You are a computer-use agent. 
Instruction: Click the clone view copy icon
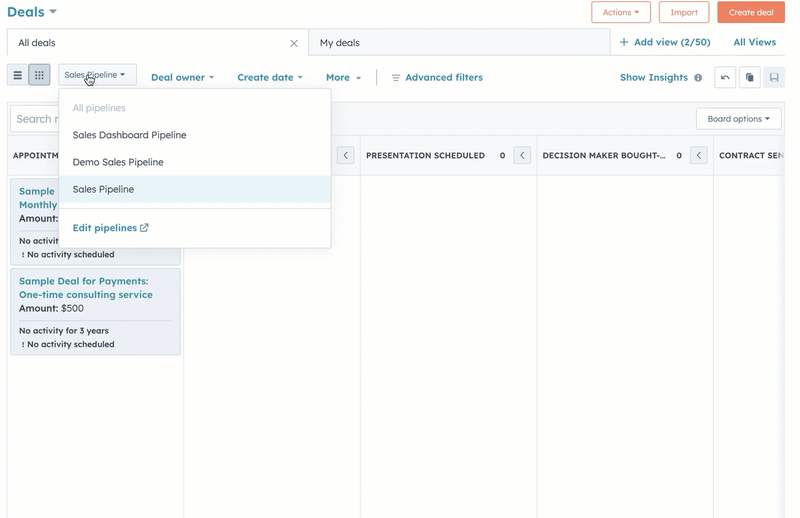point(749,78)
